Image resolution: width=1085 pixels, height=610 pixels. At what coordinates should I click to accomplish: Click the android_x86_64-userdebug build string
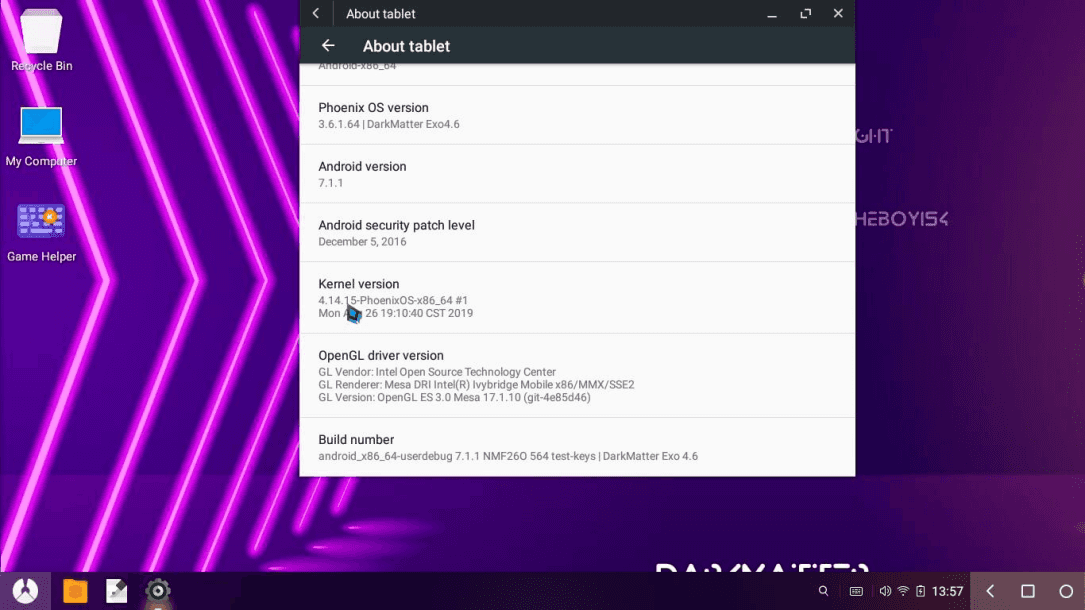pos(508,456)
